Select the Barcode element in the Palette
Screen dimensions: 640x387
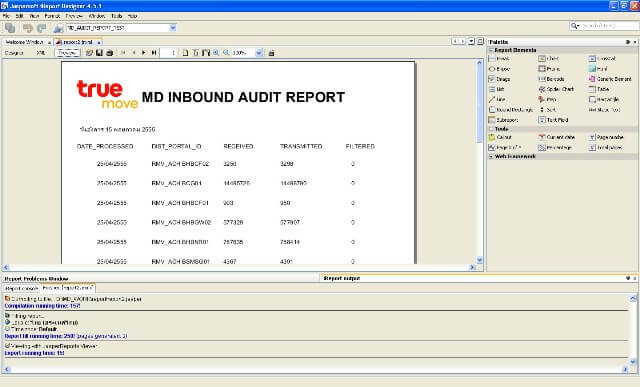pos(551,79)
